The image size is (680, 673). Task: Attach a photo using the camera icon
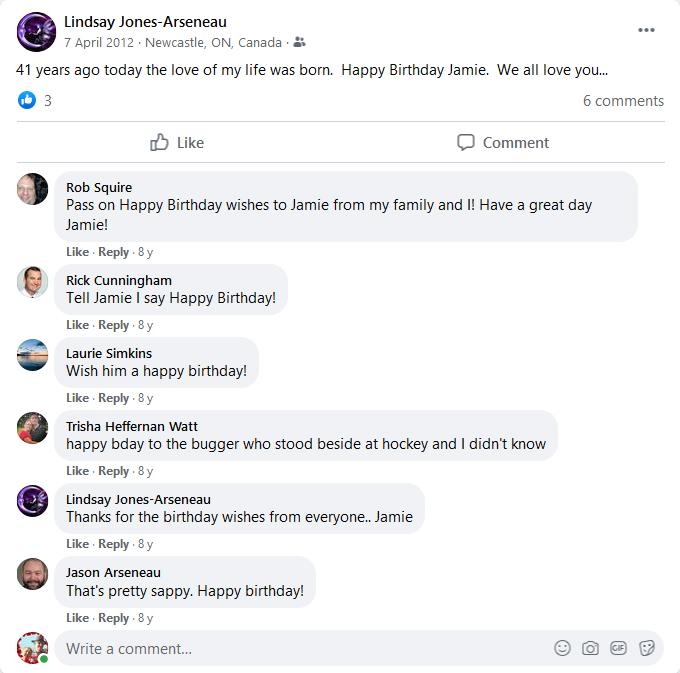(591, 648)
